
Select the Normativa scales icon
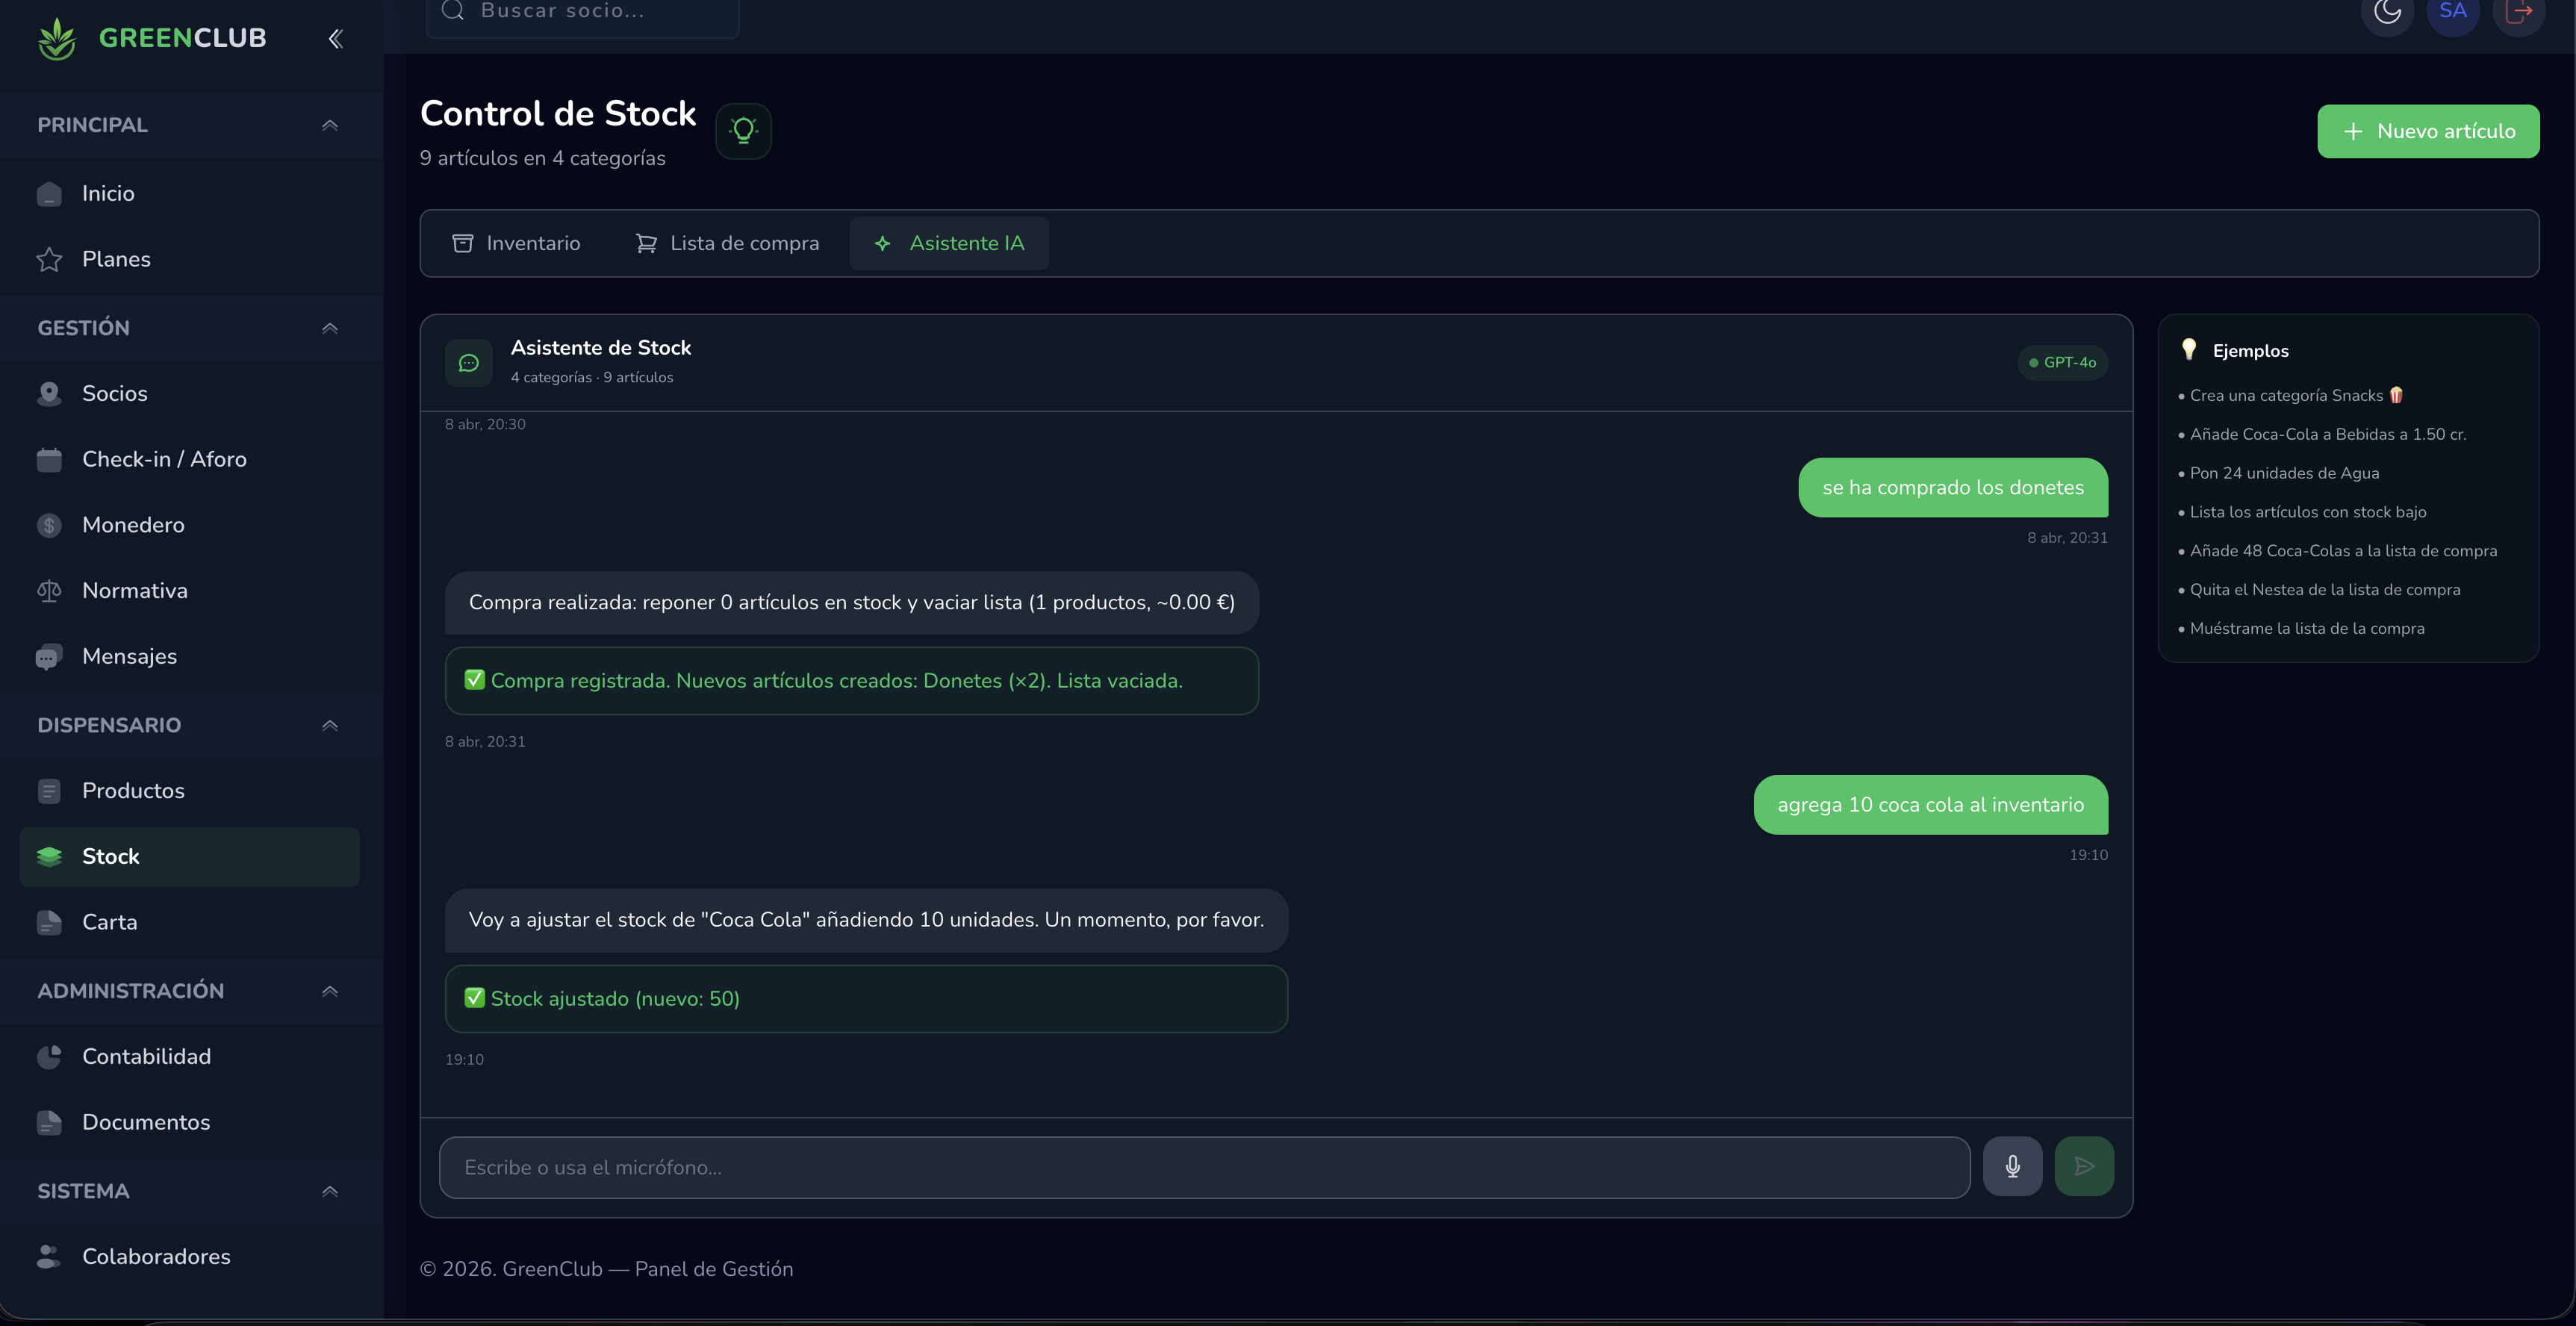coord(50,590)
